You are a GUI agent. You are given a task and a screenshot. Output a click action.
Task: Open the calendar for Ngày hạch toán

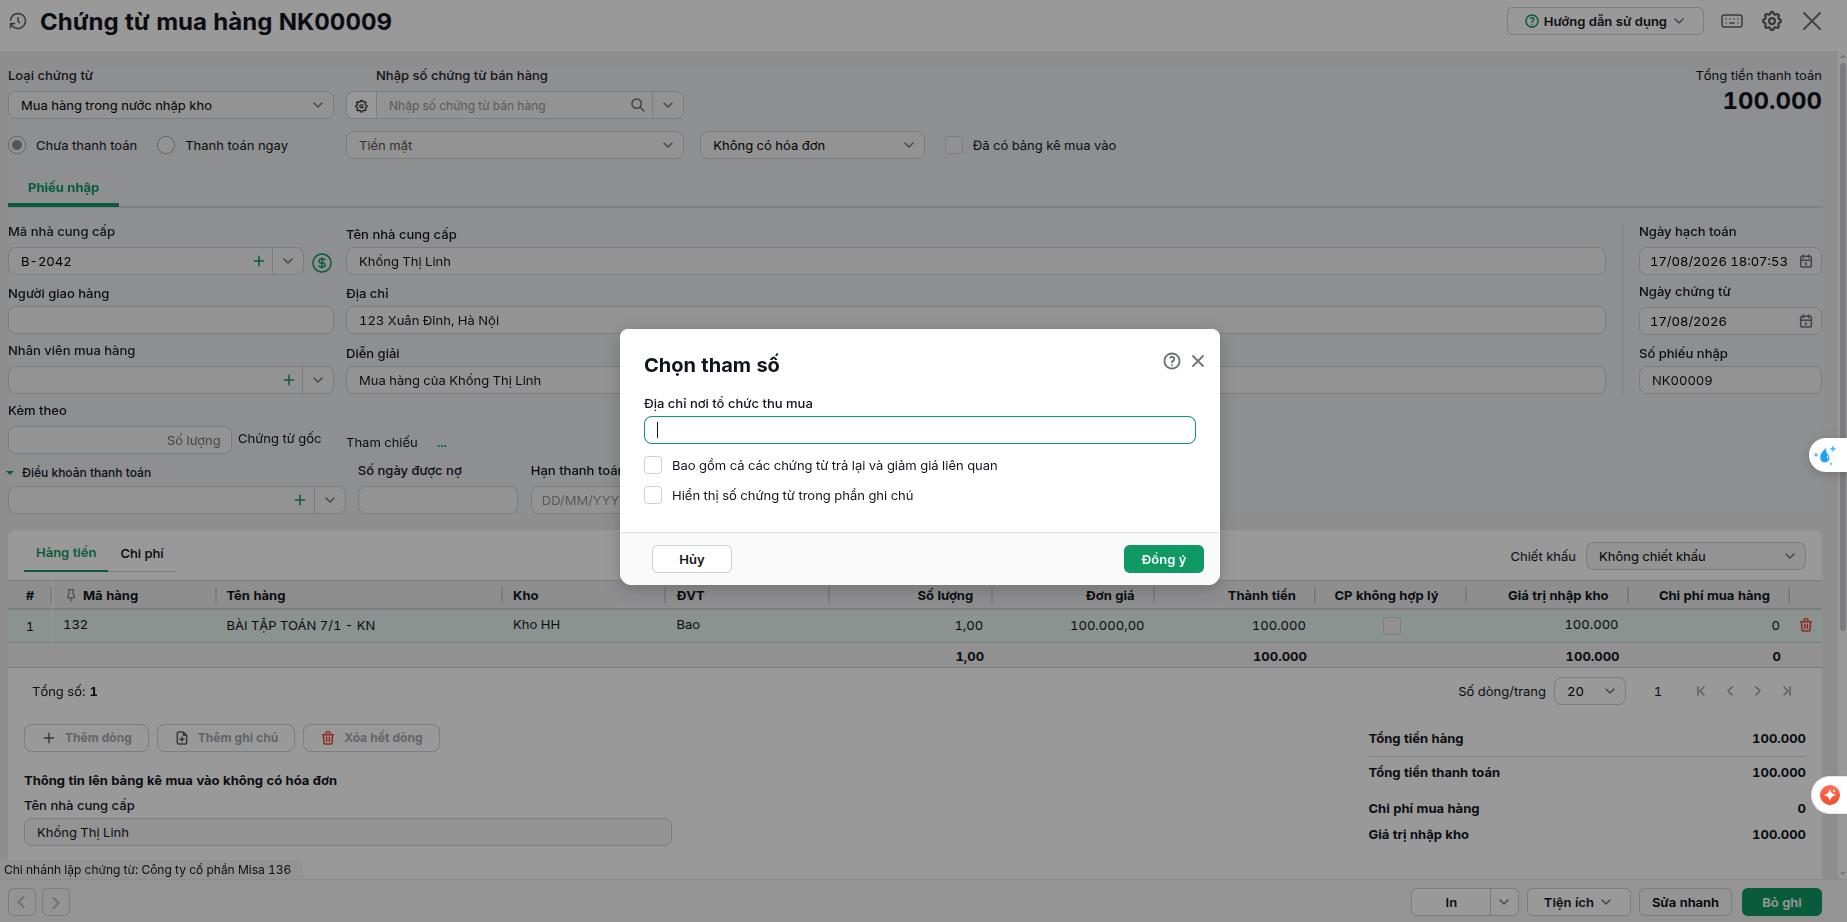click(x=1806, y=261)
